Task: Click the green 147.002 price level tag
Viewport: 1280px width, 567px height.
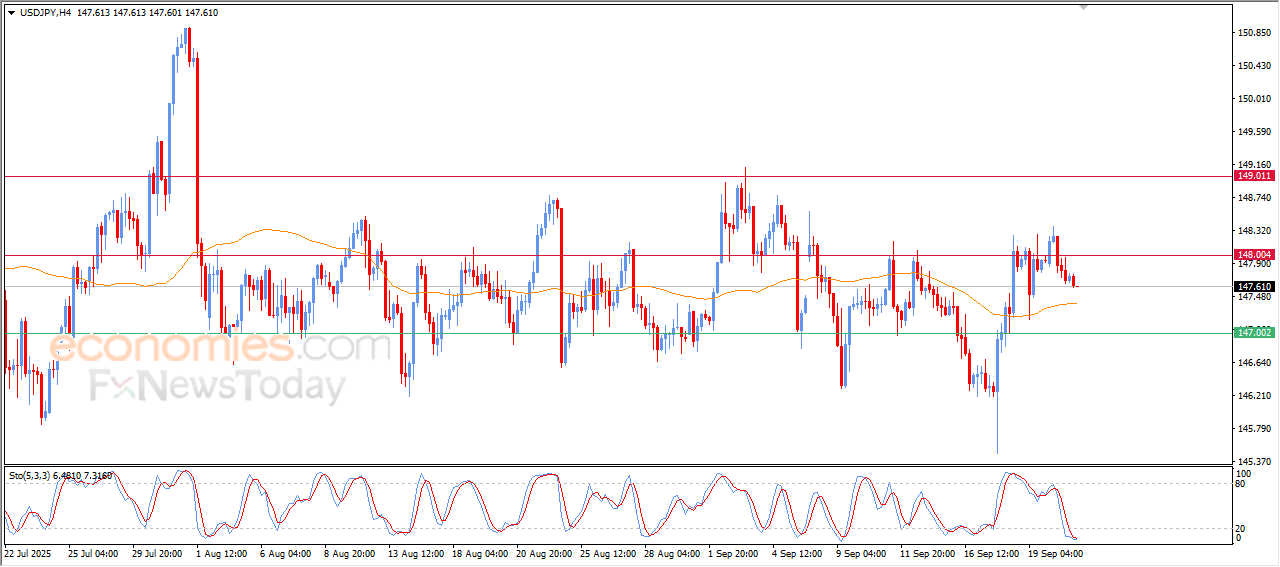Action: (1255, 332)
